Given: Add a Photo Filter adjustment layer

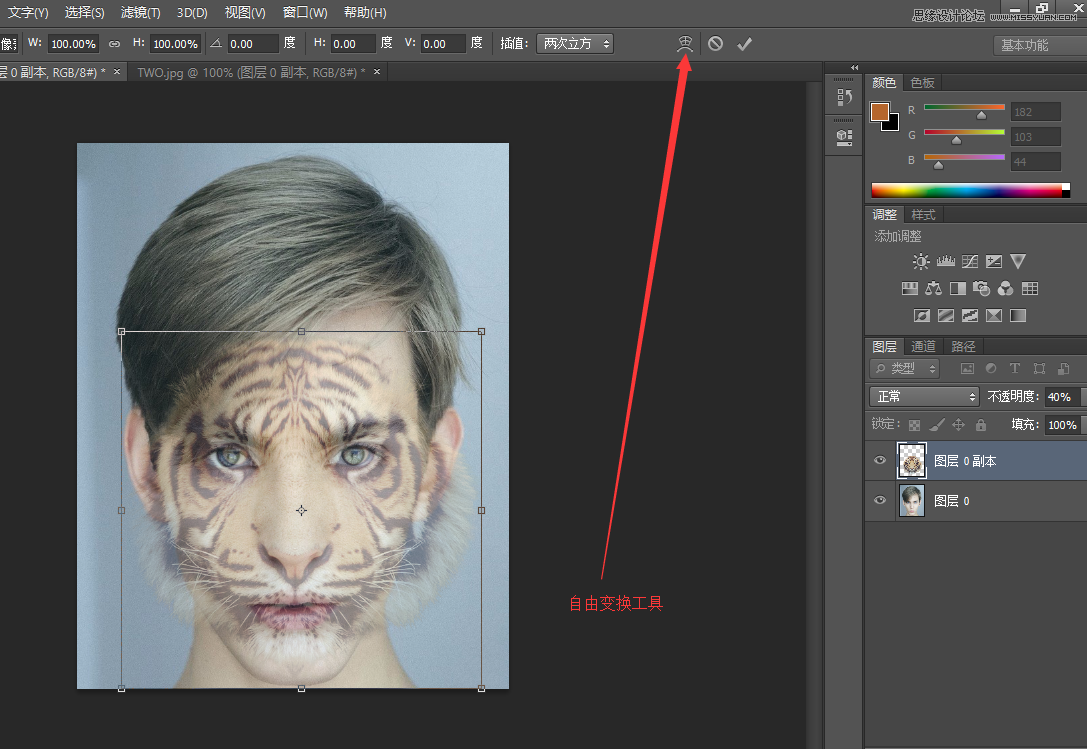Looking at the screenshot, I should coord(981,289).
